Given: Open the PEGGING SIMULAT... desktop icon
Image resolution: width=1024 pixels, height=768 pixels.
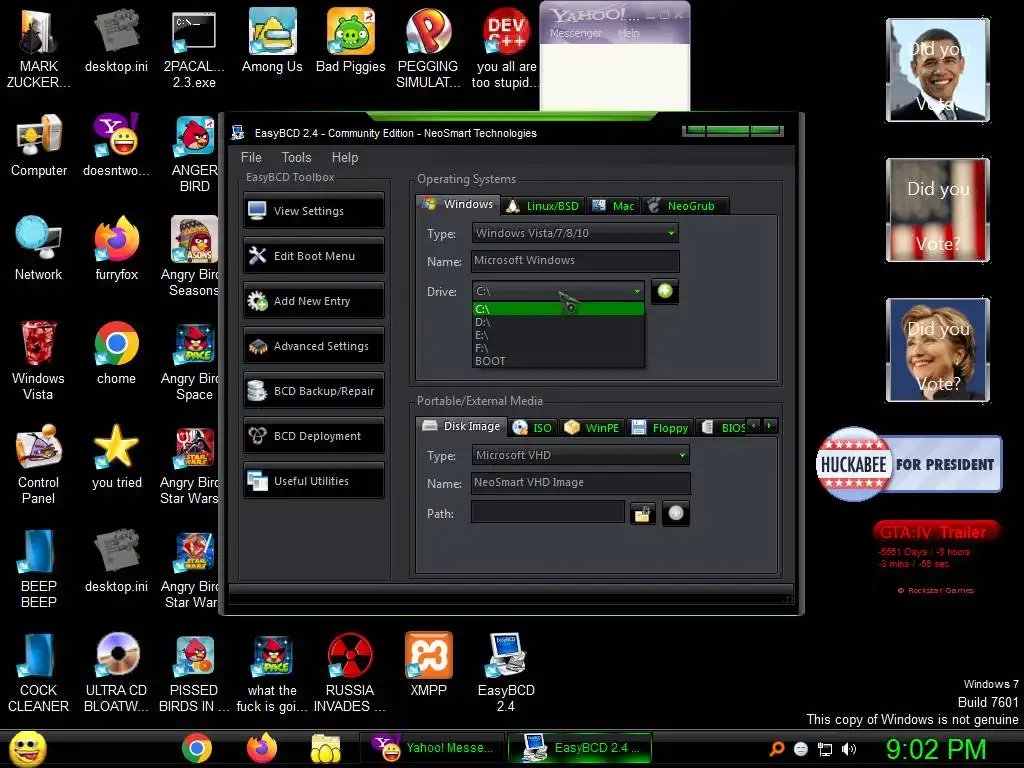Looking at the screenshot, I should click(x=428, y=48).
